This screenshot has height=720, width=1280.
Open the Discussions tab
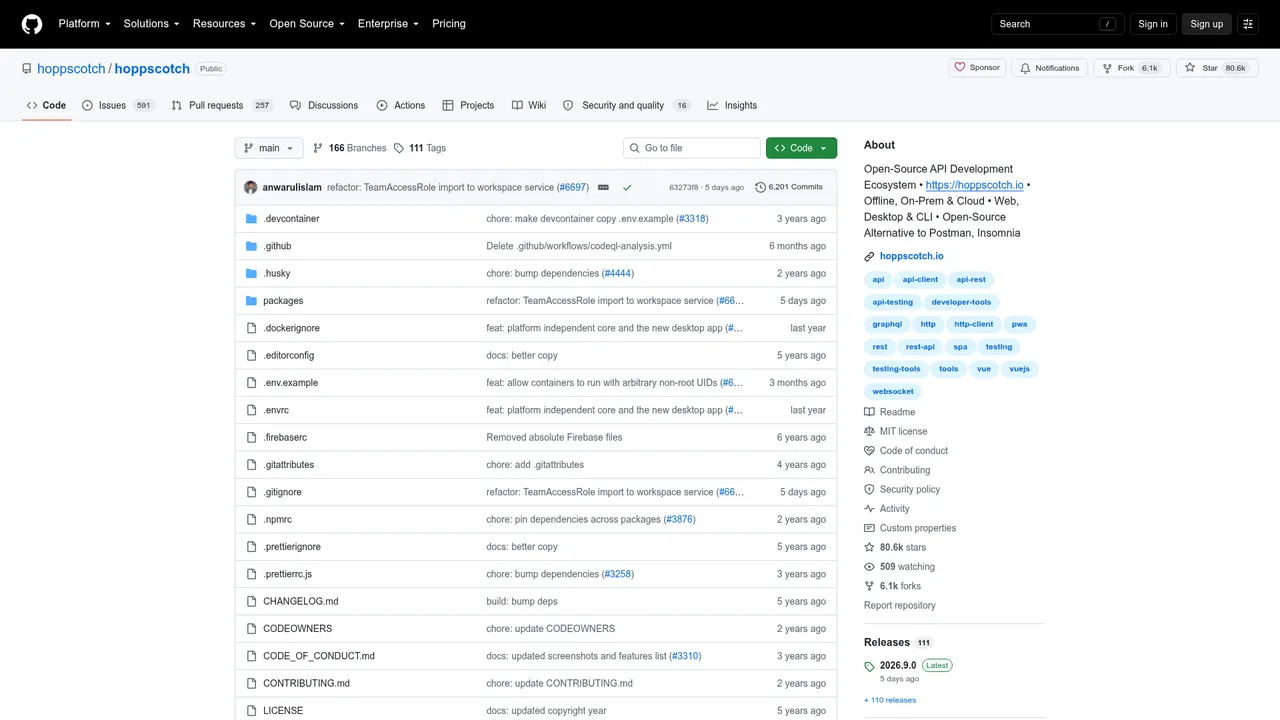pyautogui.click(x=324, y=105)
